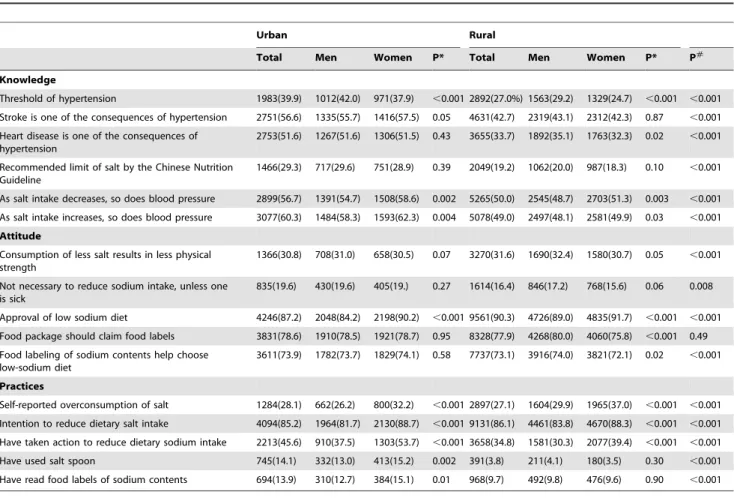Click the cell 2753(51.6)
Screen dimensions: 734x498
point(279,136)
